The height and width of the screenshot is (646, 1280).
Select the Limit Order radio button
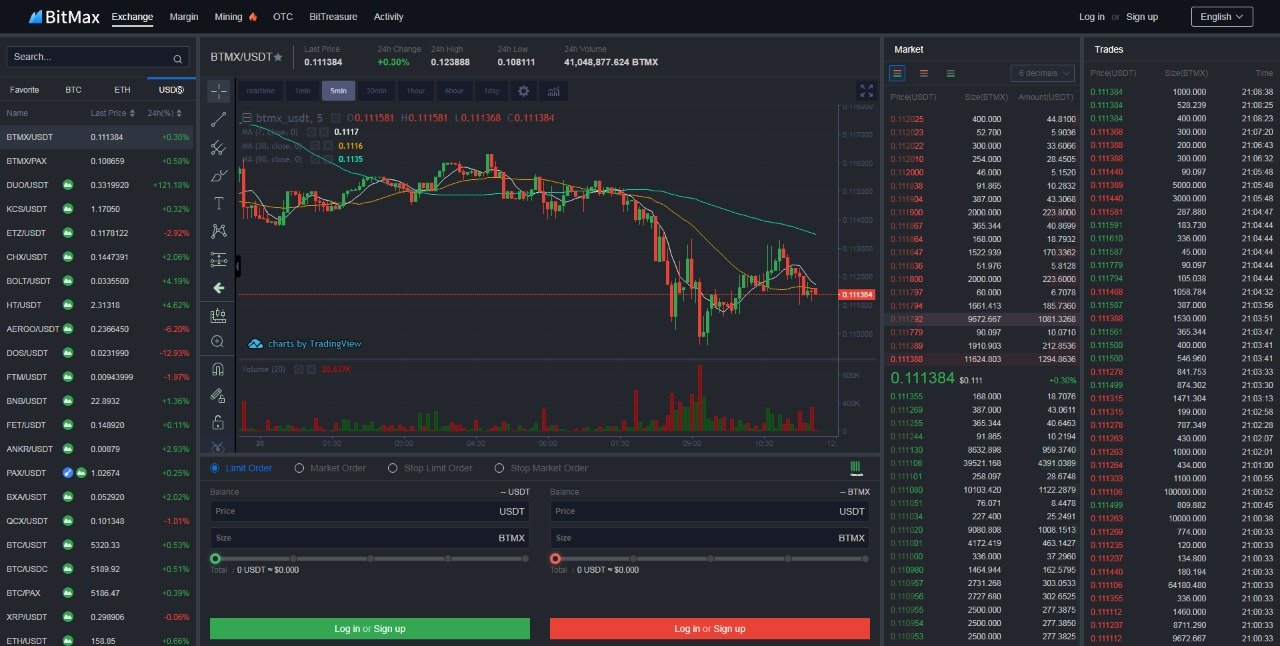(215, 468)
